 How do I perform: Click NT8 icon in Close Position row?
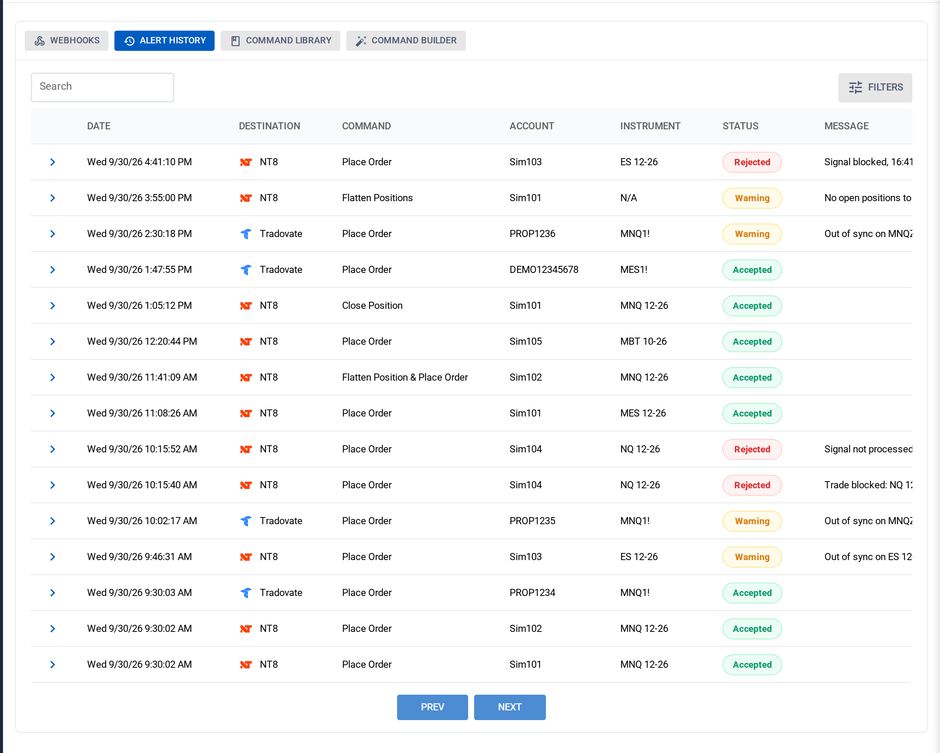[x=246, y=306]
